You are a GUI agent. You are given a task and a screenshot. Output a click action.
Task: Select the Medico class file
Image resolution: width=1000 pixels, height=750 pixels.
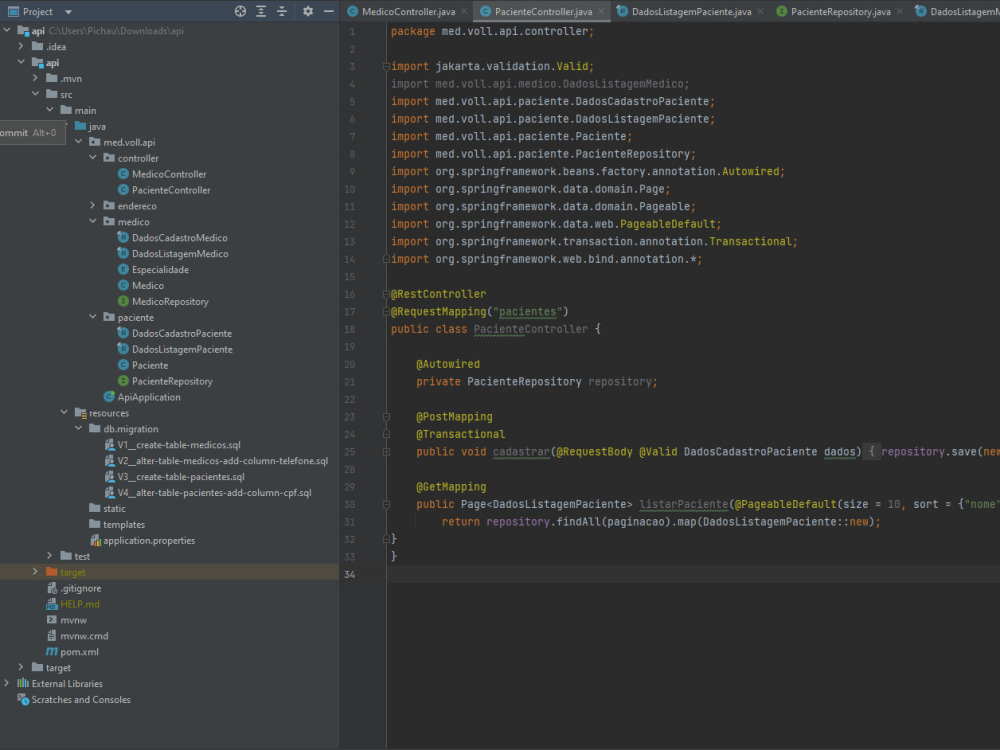point(147,286)
